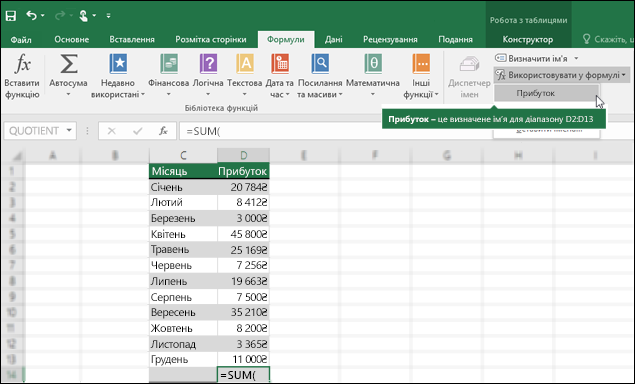This screenshot has height=384, width=635.
Task: Select column C header
Action: click(183, 155)
